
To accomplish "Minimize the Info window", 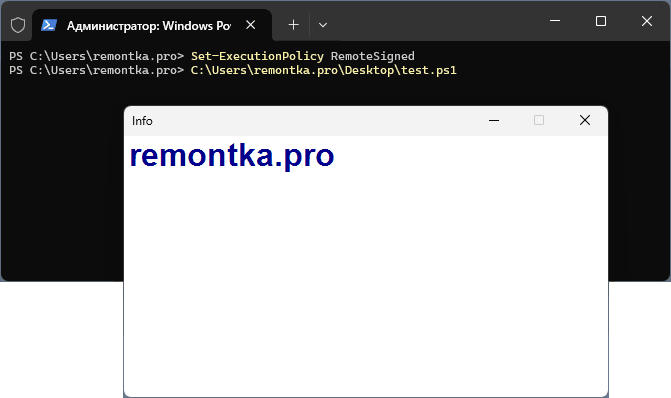I will (494, 121).
